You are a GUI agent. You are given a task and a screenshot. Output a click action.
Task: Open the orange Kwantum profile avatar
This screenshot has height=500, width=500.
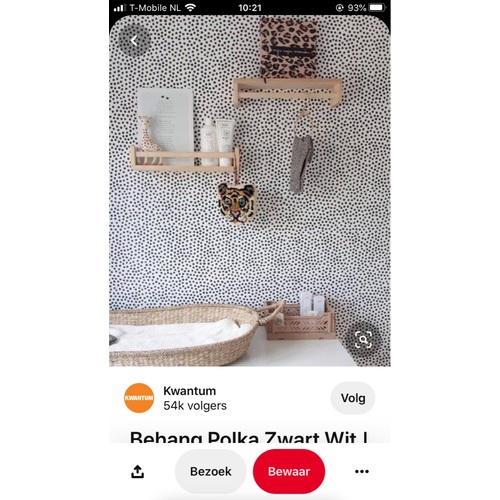tap(139, 398)
